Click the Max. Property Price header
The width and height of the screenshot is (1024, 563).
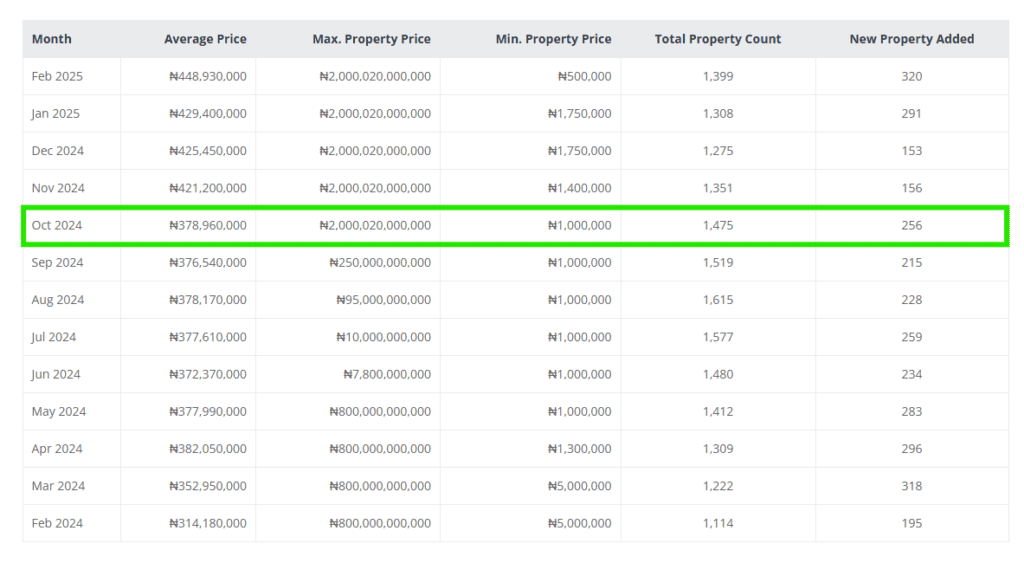(x=372, y=39)
